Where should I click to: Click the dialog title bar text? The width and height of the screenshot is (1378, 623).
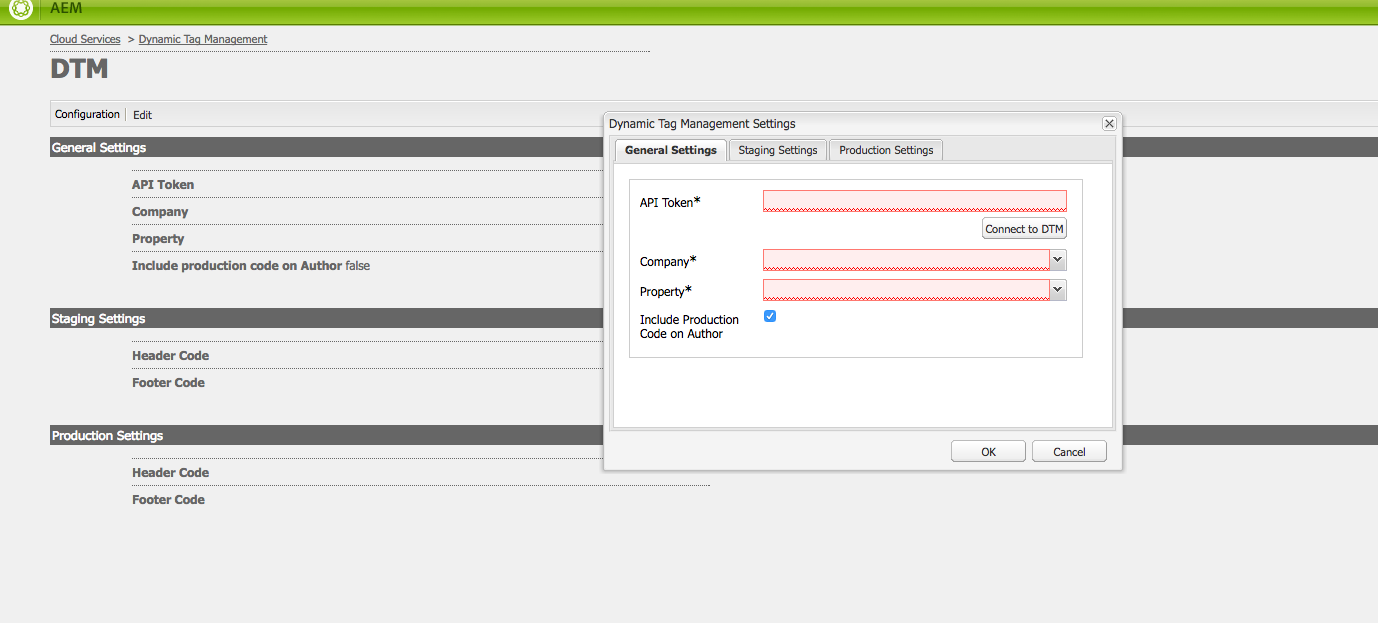702,124
